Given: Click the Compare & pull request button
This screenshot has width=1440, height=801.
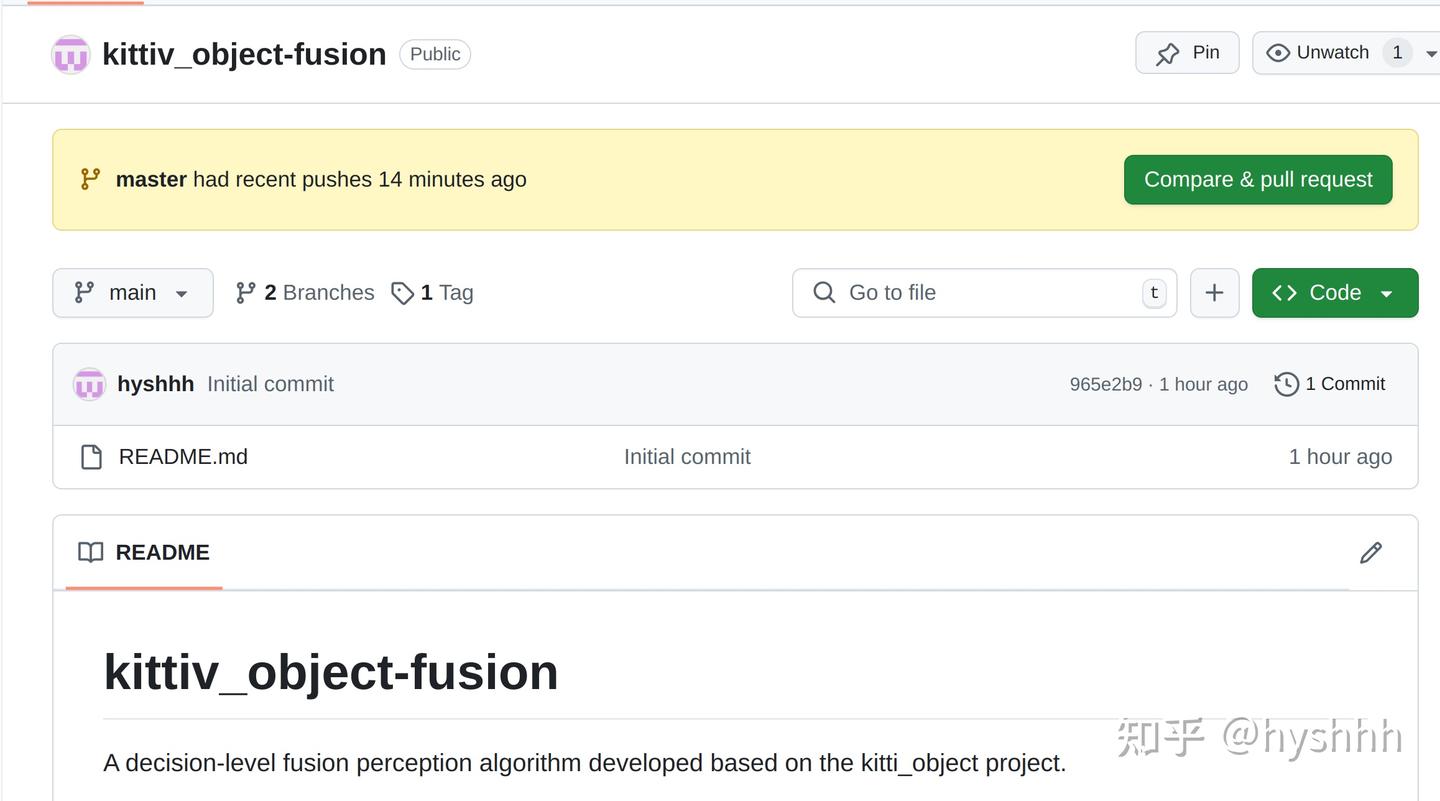Looking at the screenshot, I should click(x=1257, y=179).
